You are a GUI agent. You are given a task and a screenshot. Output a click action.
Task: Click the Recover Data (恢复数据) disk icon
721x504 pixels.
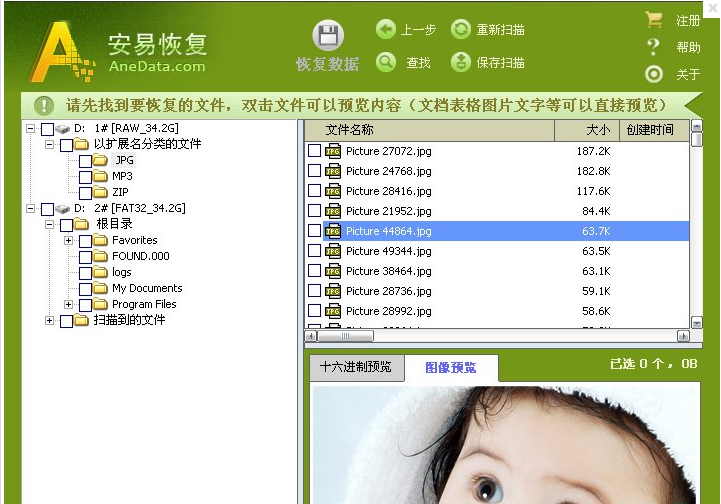click(327, 36)
